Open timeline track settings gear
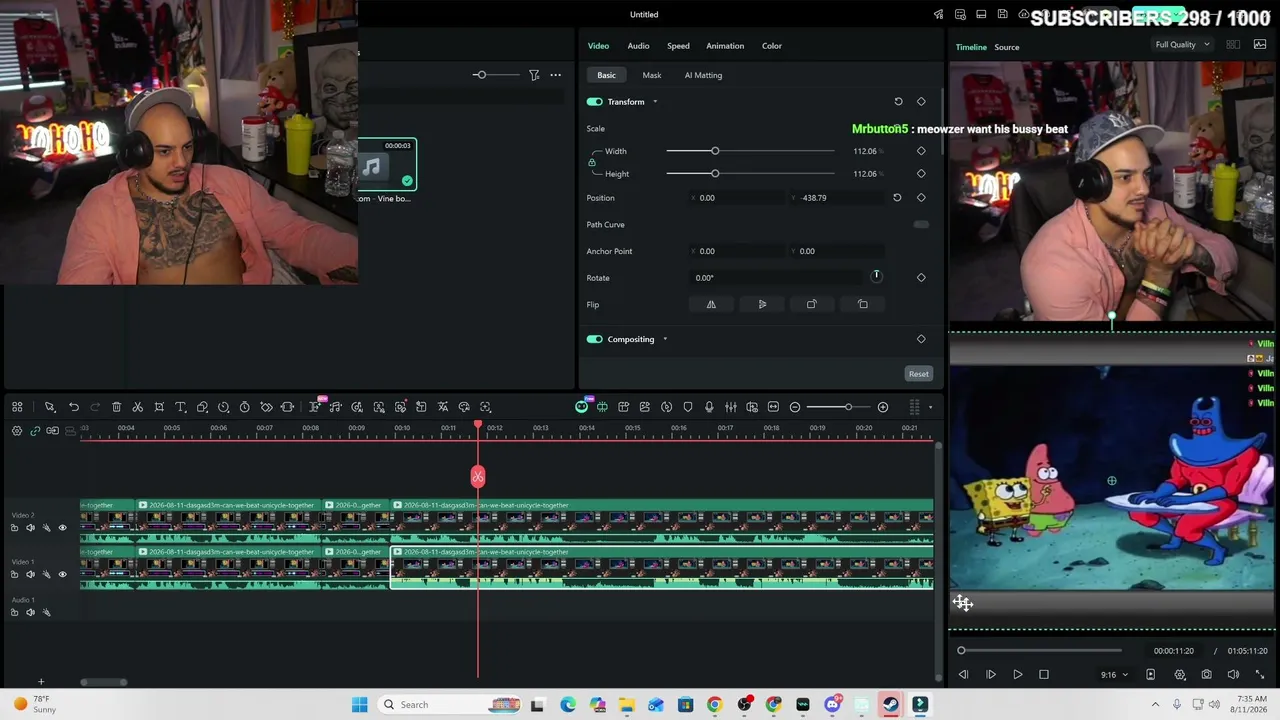1280x720 pixels. pos(17,431)
